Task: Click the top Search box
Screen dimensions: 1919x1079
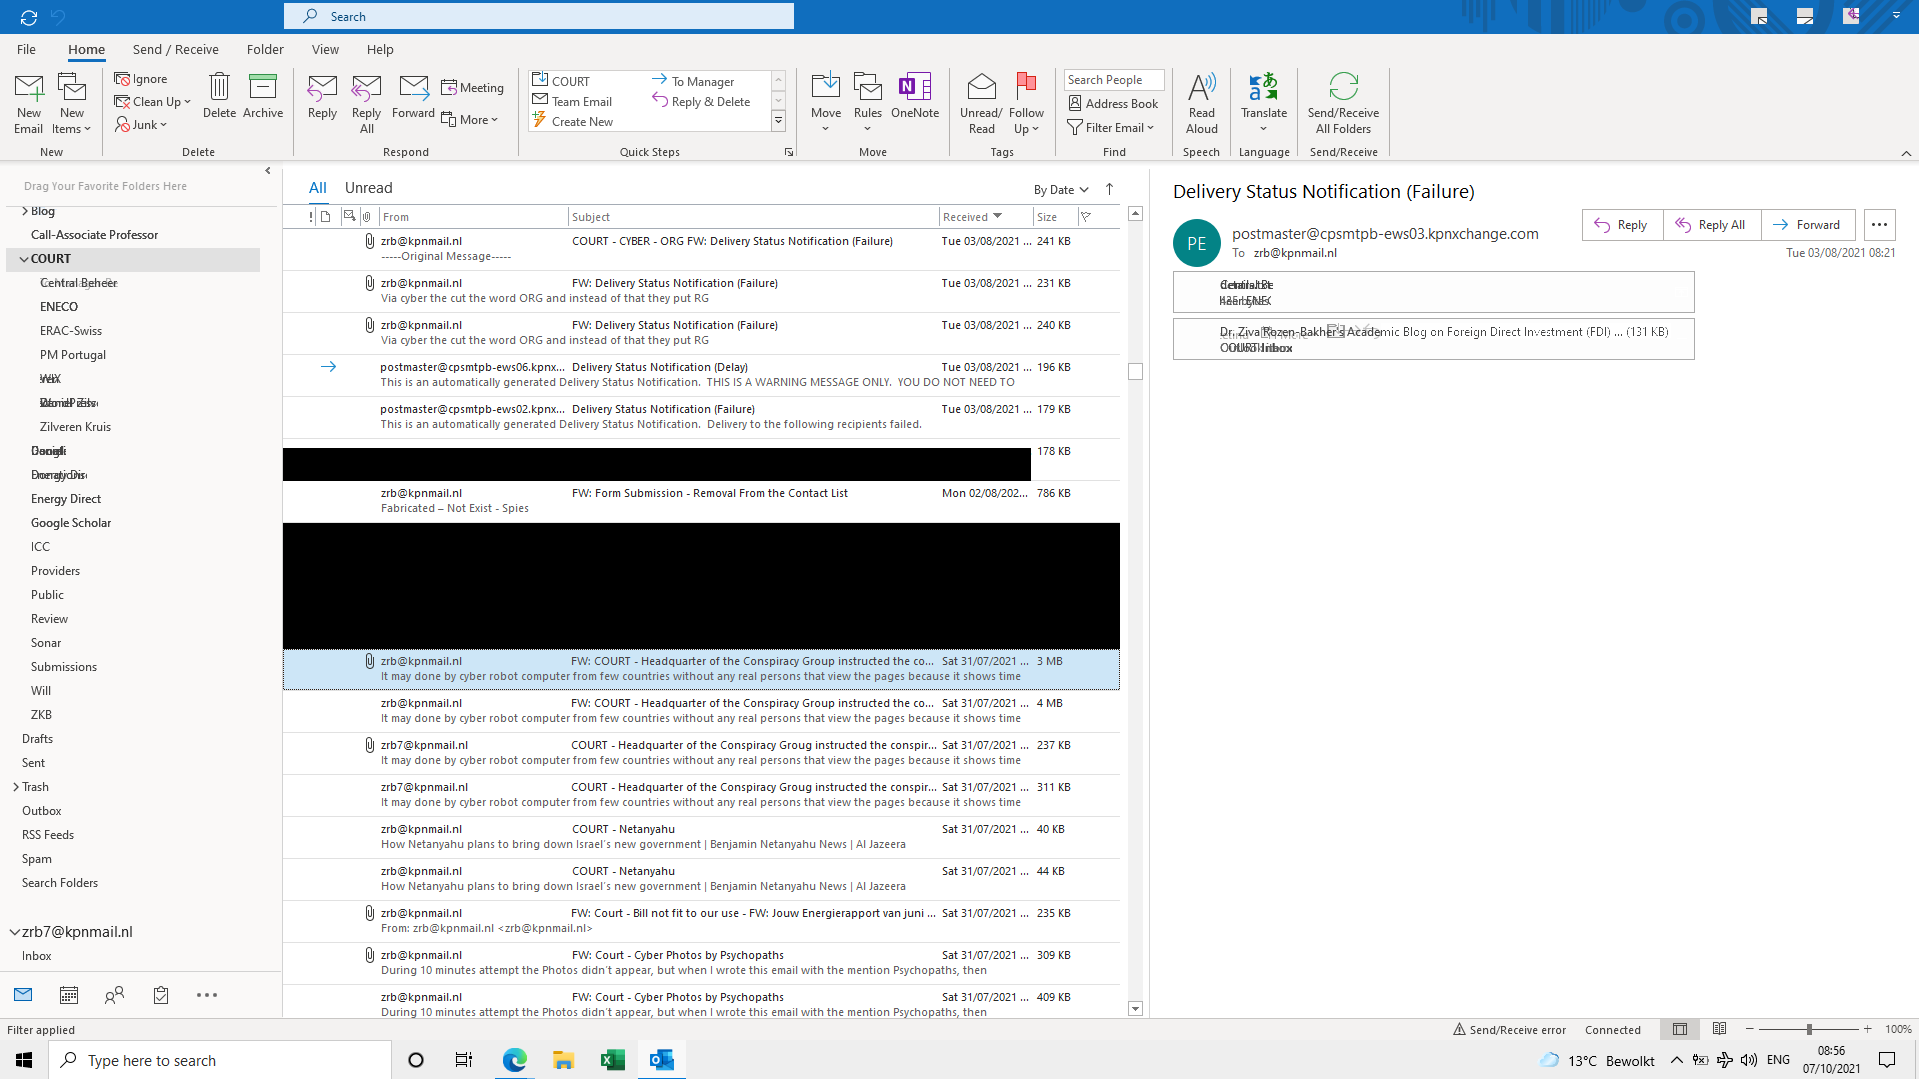Action: 539,16
